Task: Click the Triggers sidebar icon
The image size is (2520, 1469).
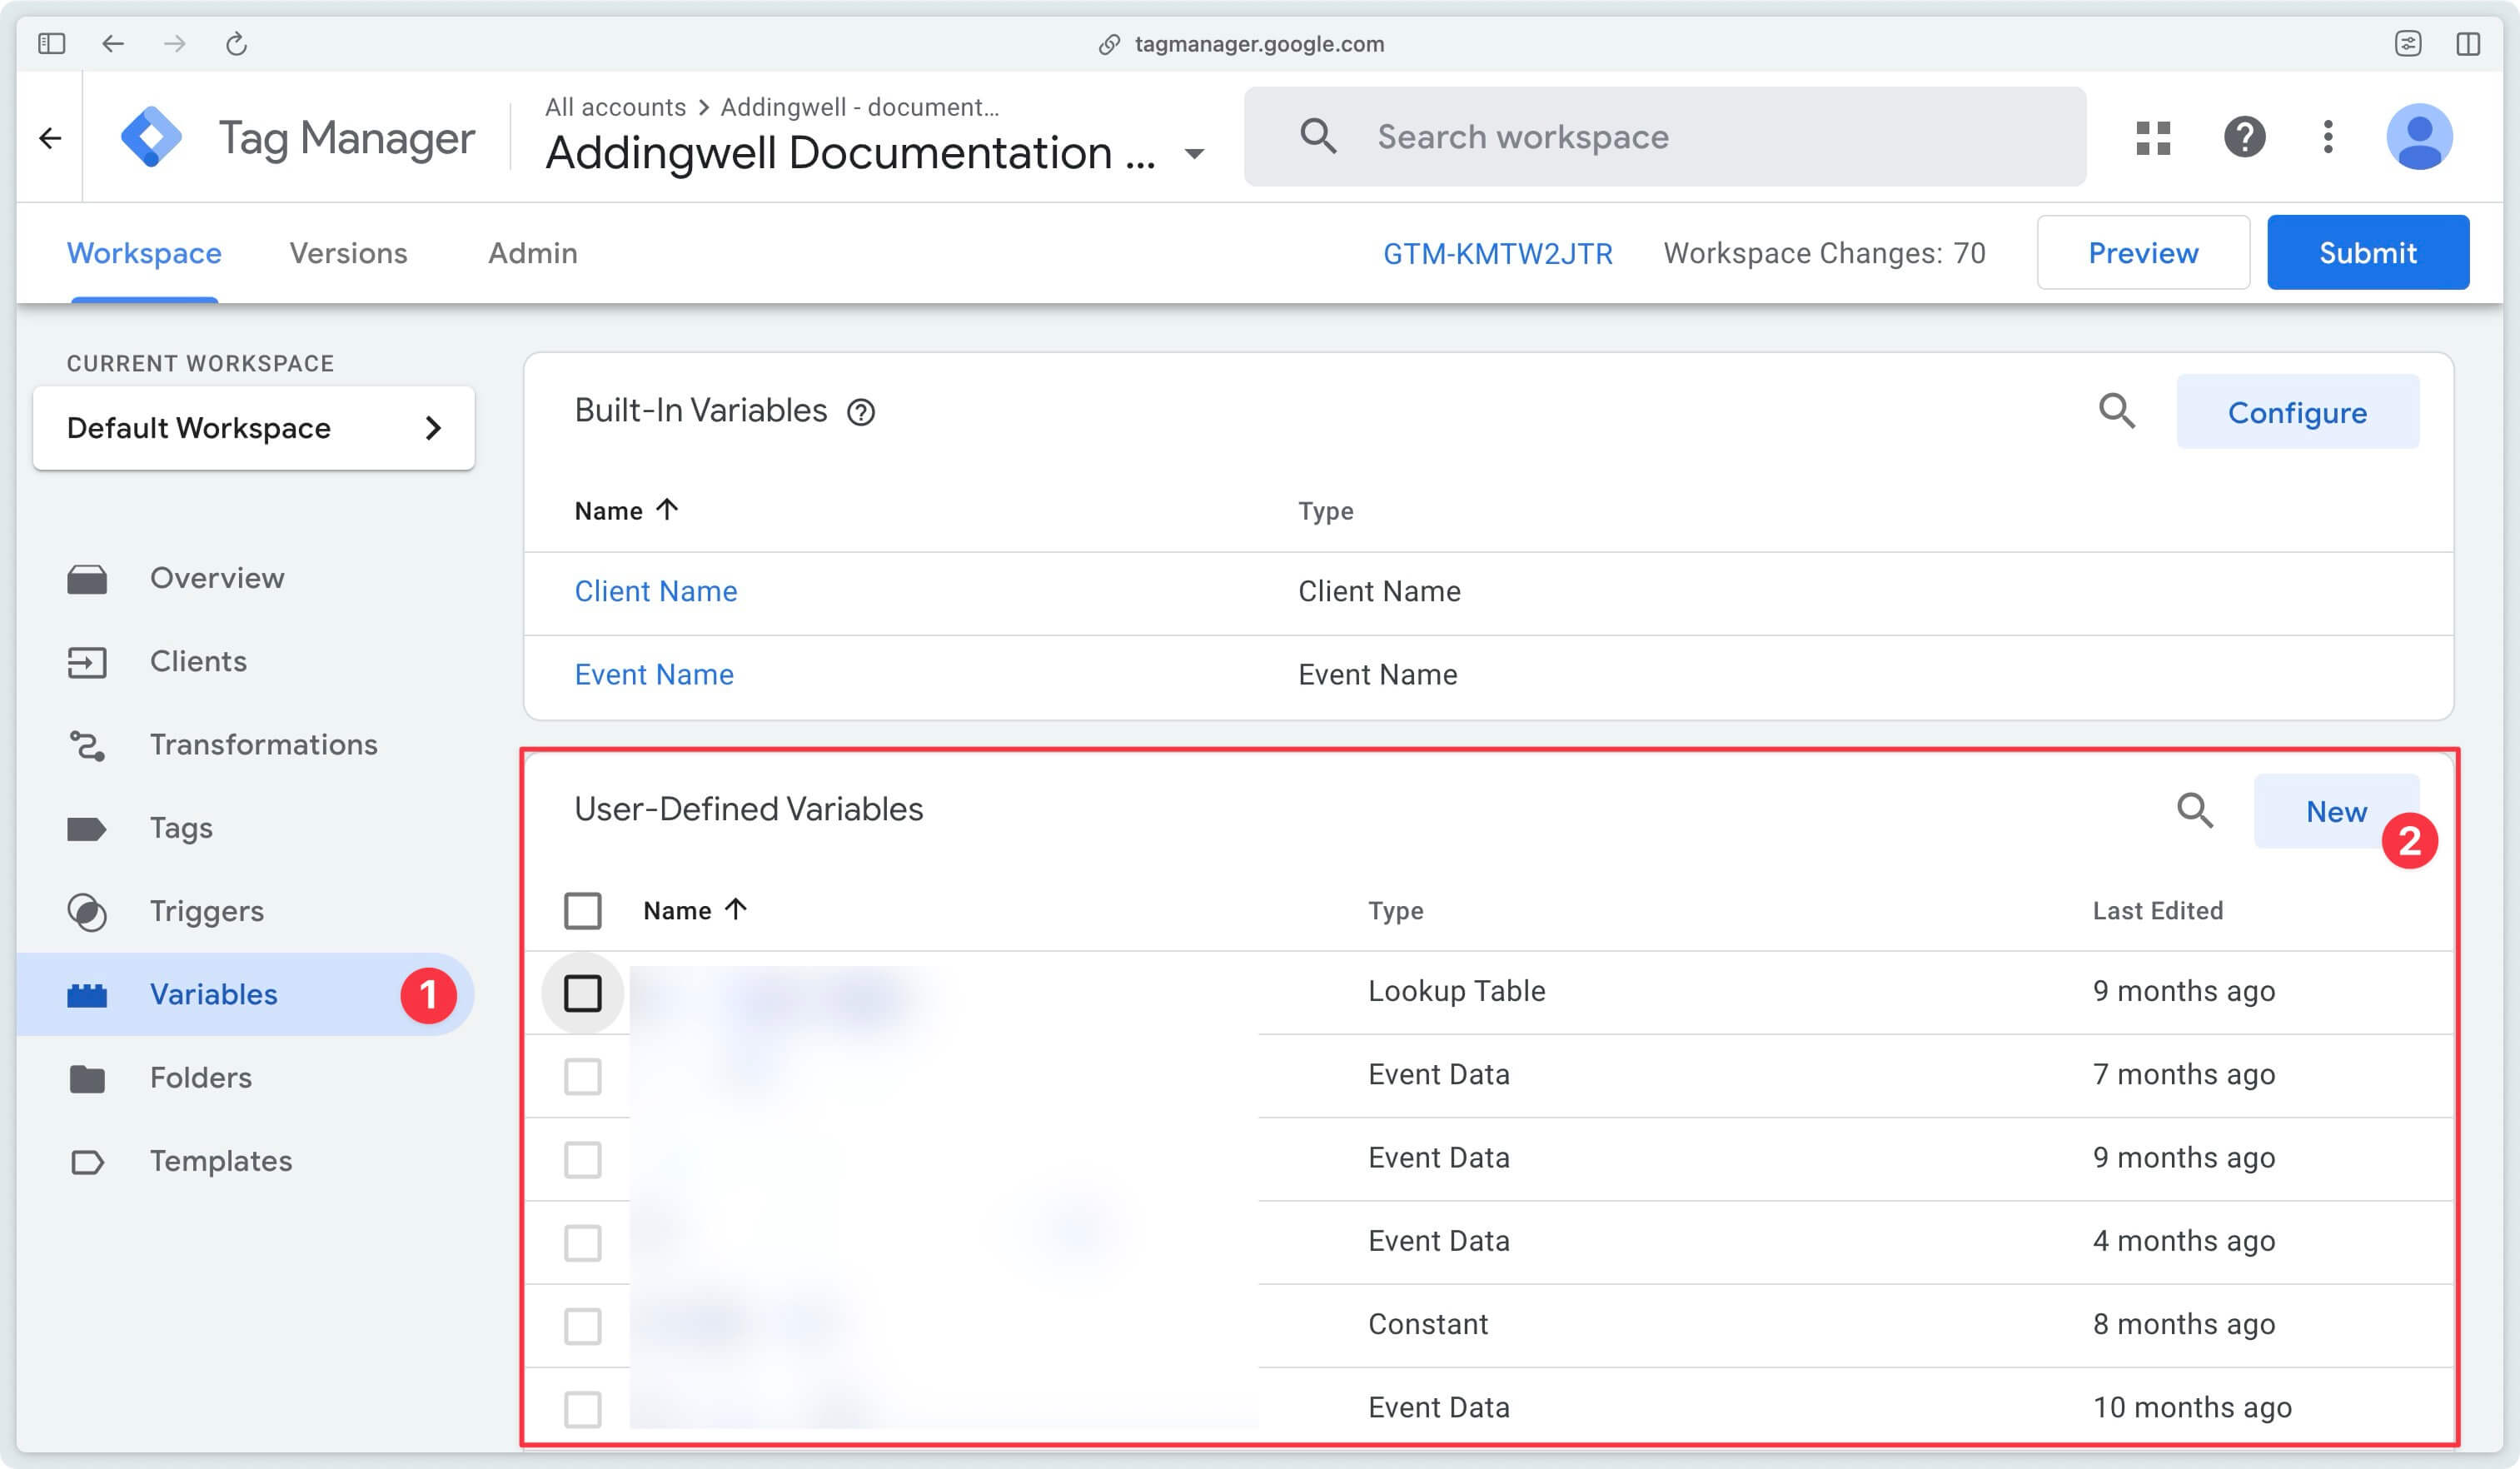Action: (87, 912)
